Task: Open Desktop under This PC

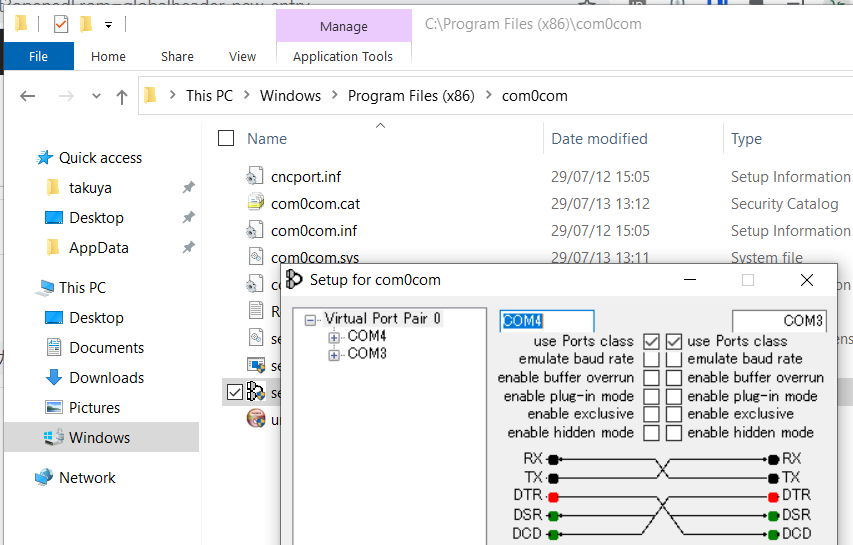Action: click(96, 318)
